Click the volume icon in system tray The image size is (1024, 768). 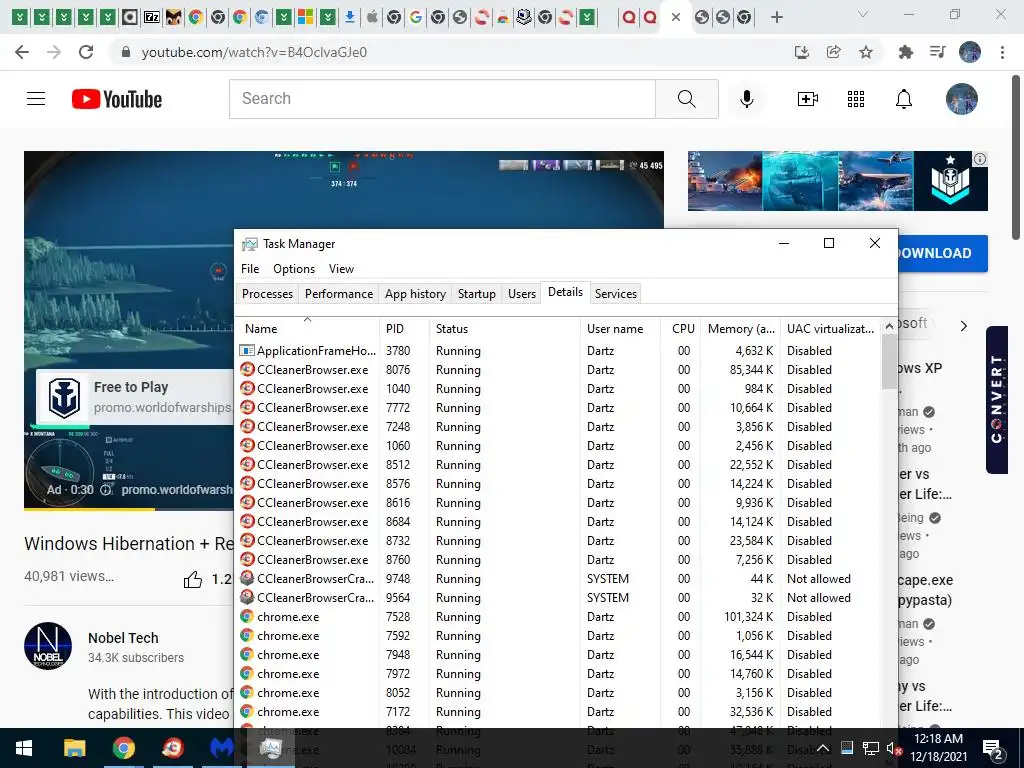pos(893,748)
